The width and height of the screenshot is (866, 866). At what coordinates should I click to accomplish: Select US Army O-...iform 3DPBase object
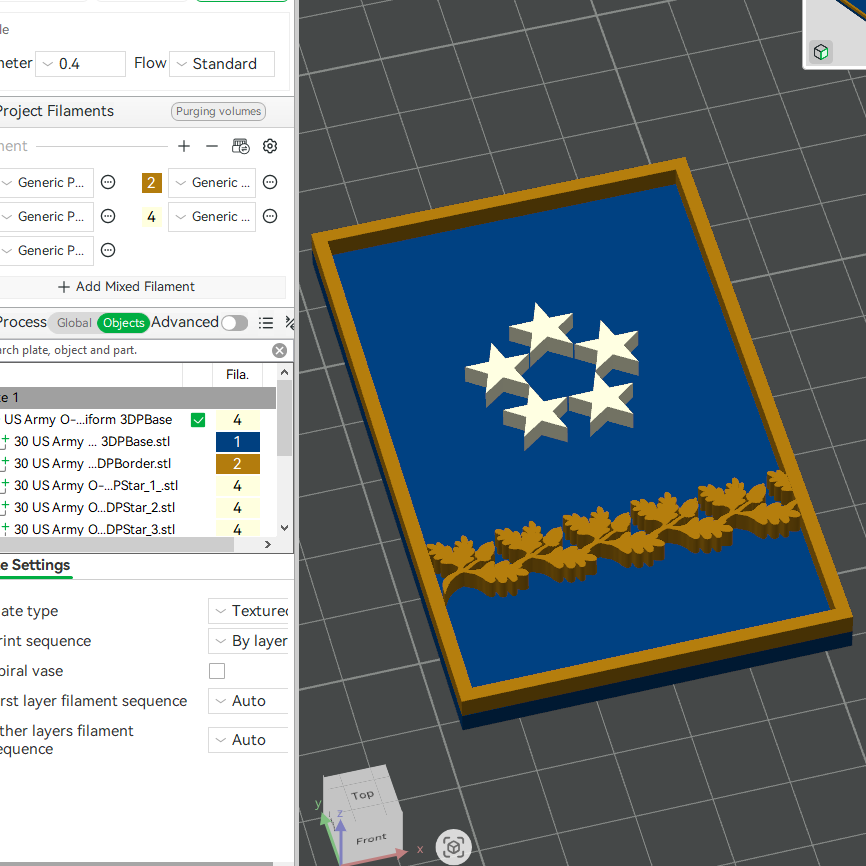pyautogui.click(x=88, y=420)
